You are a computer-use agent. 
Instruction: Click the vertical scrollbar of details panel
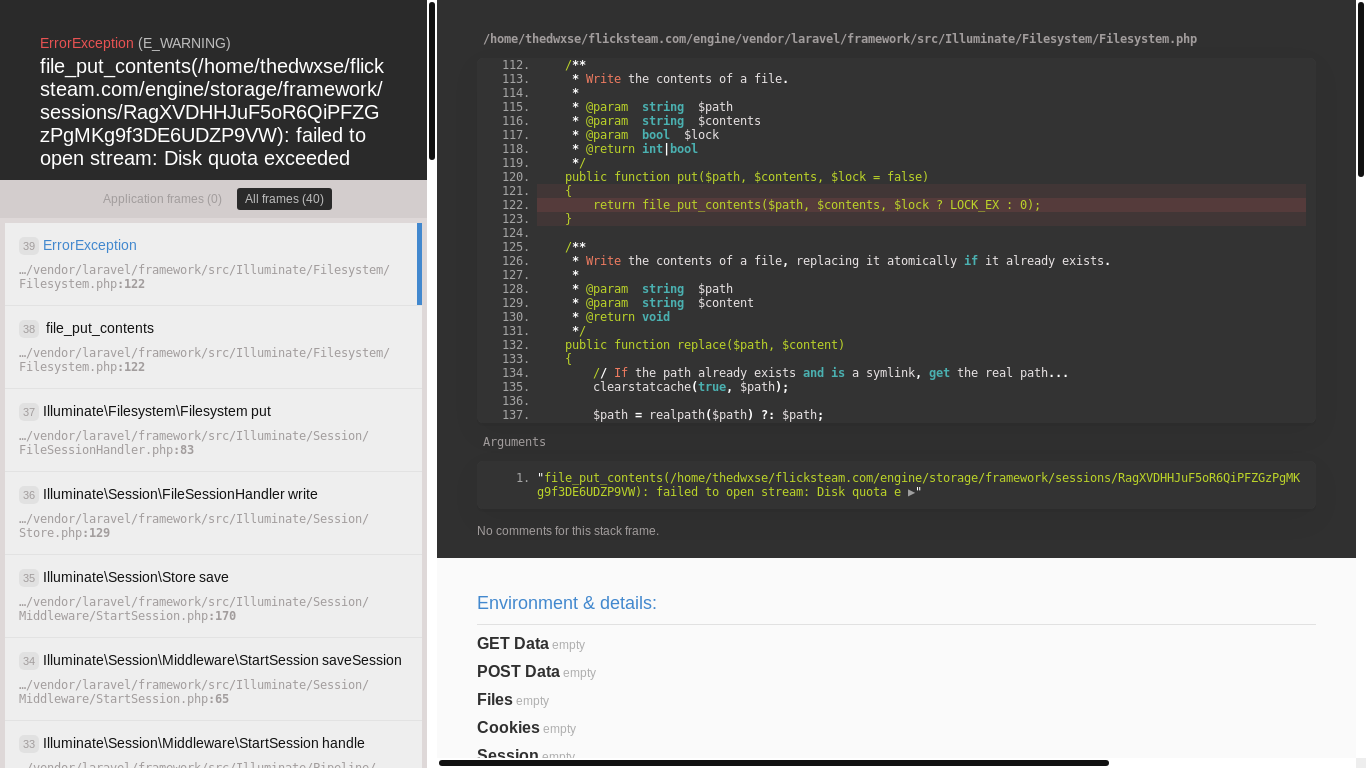[x=1361, y=90]
